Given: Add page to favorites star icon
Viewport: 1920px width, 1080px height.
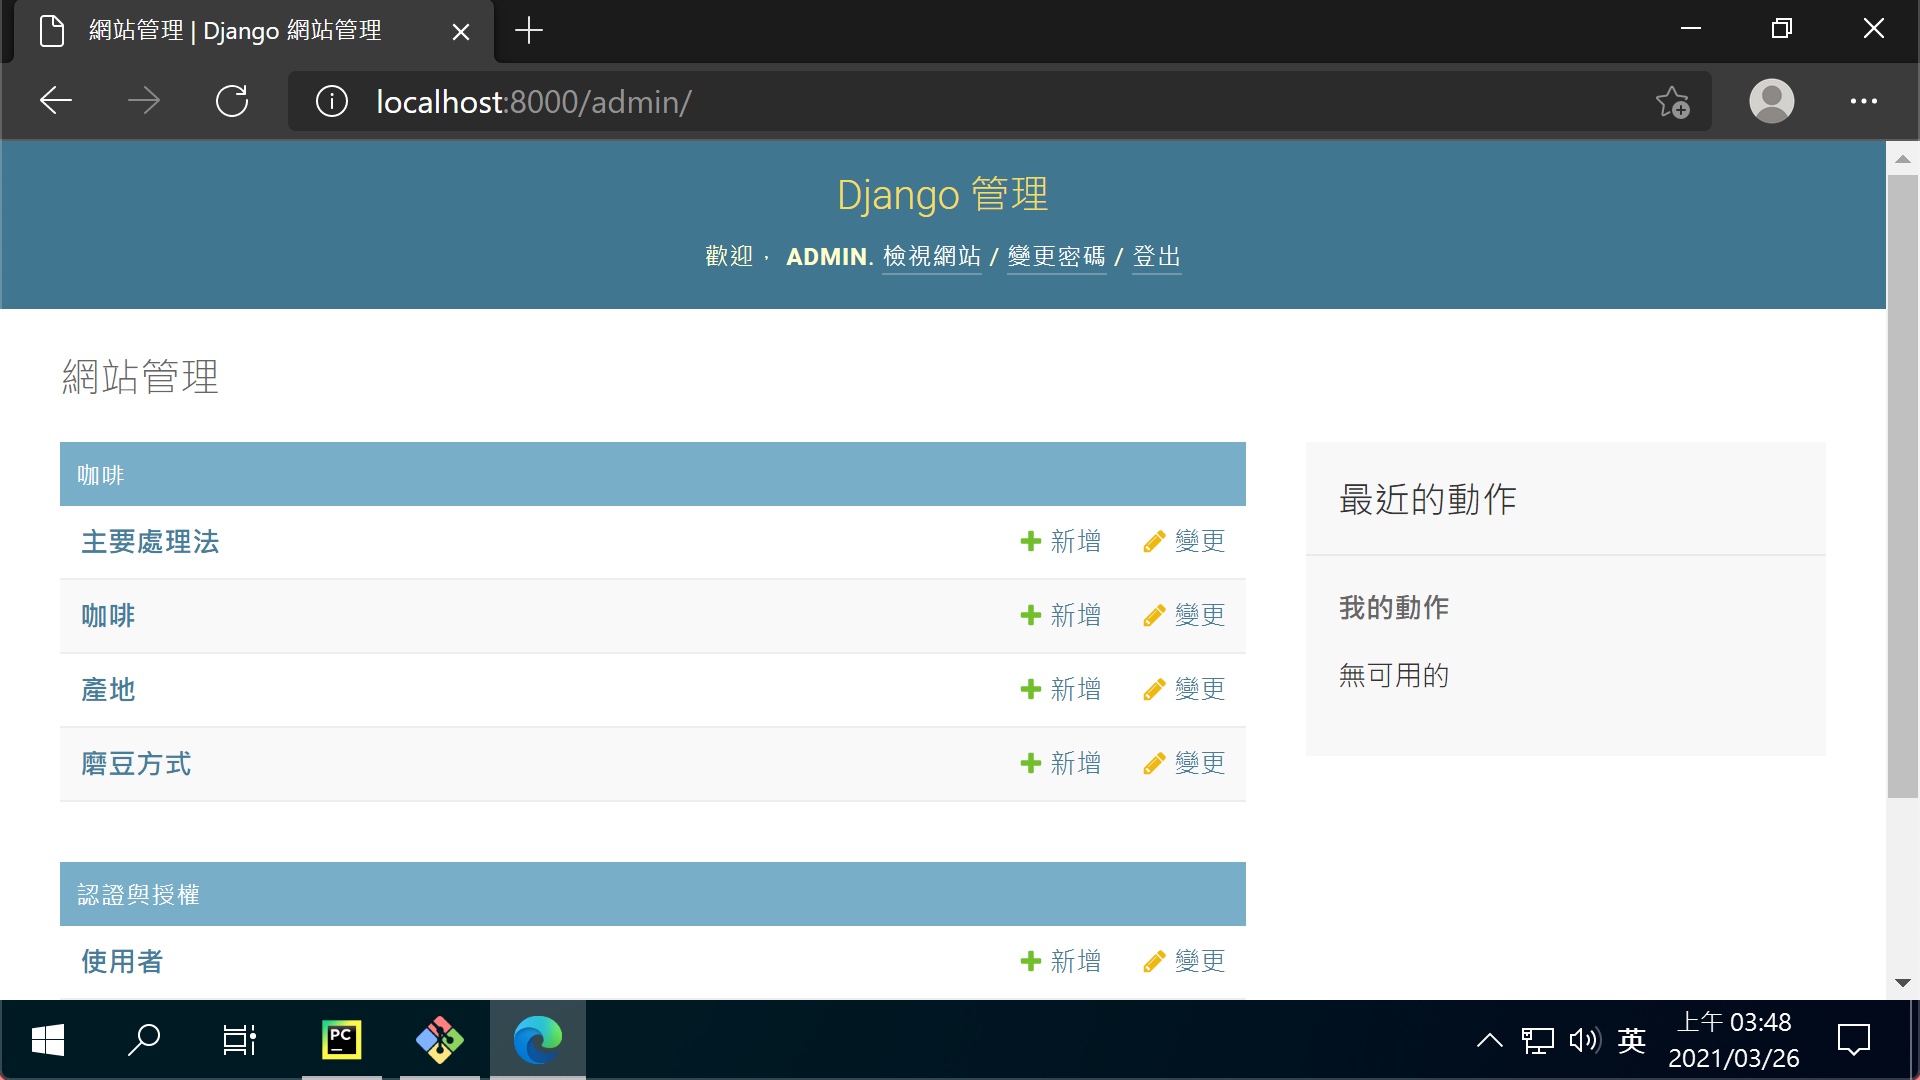Looking at the screenshot, I should (x=1672, y=101).
